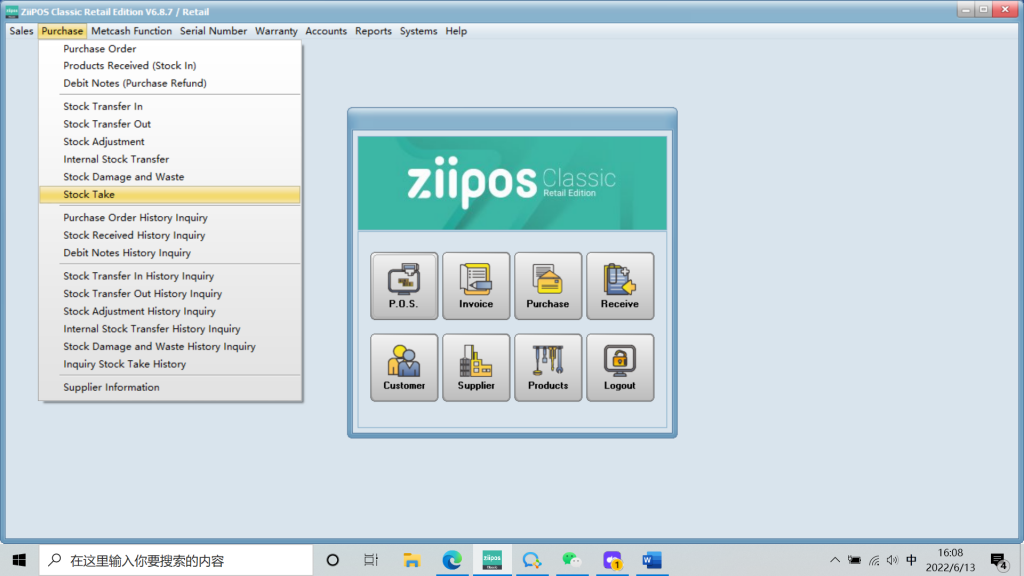Click the Supplier icon button

[476, 367]
